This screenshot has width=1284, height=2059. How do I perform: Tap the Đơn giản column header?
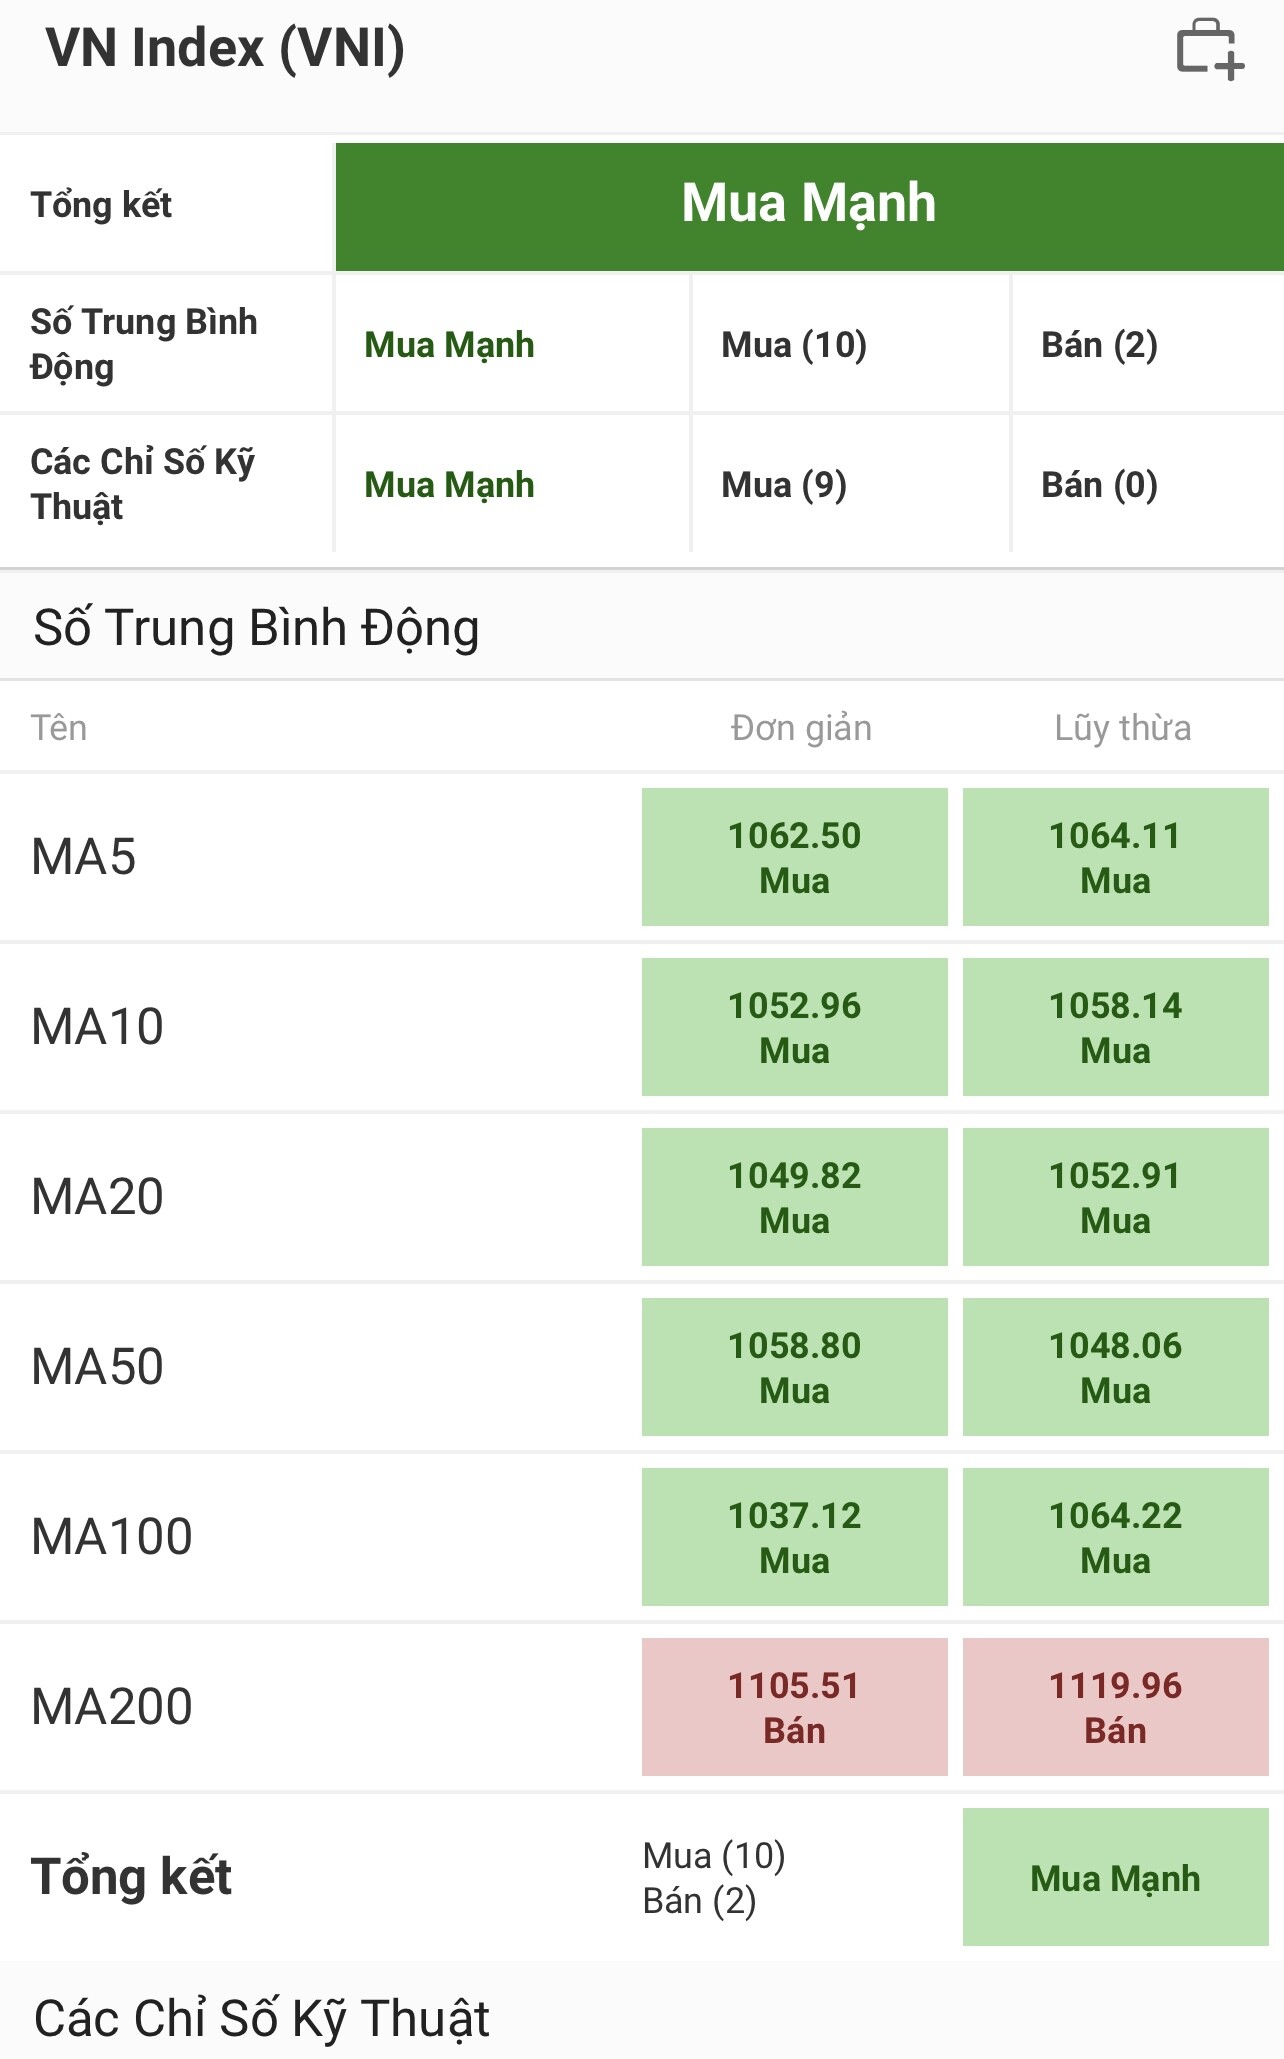pyautogui.click(x=801, y=728)
